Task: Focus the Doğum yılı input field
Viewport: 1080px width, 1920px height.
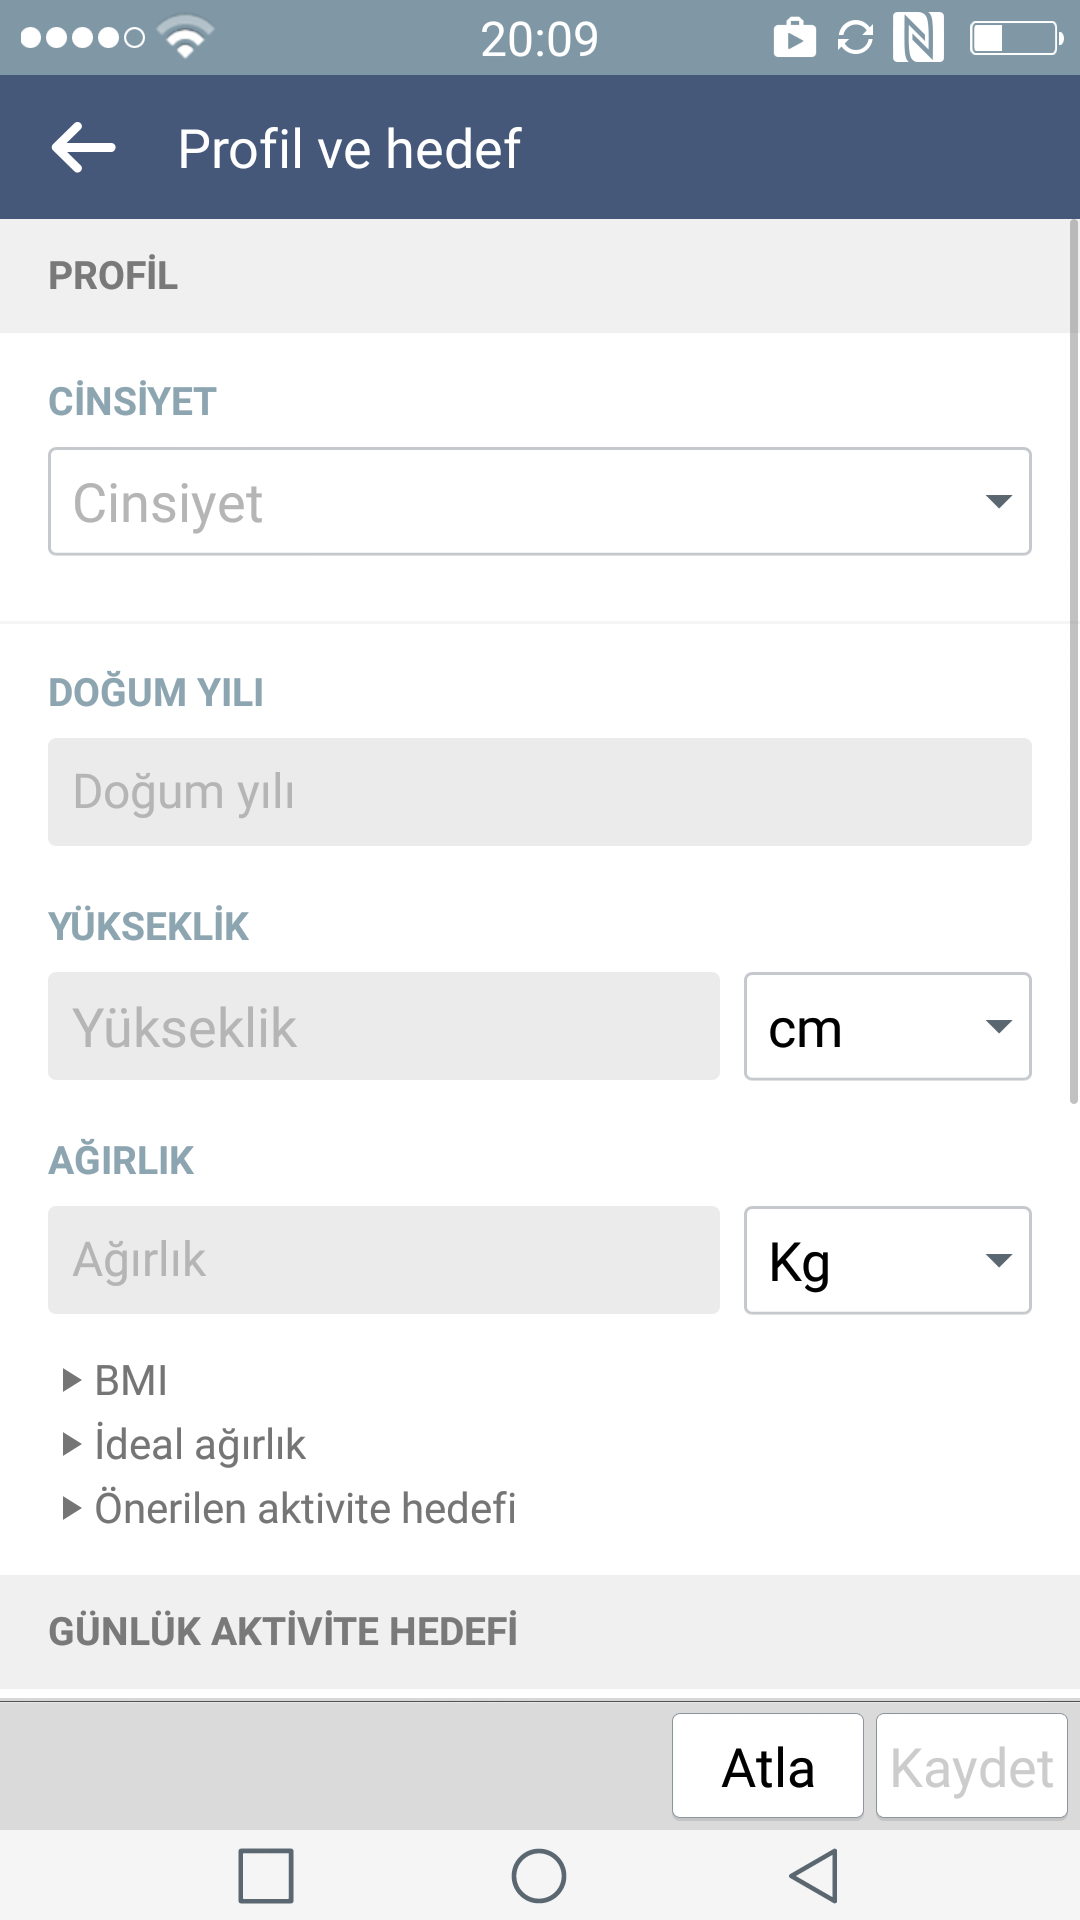Action: [x=540, y=792]
